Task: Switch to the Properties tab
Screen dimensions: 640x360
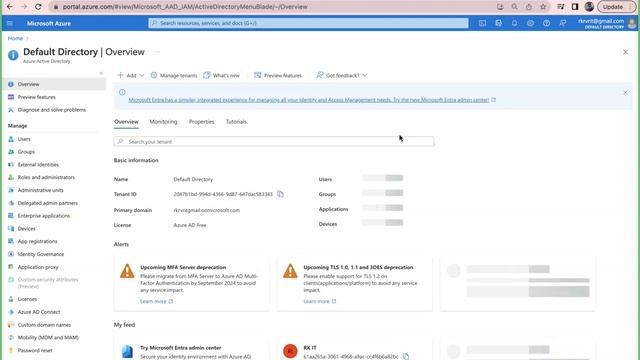Action: point(201,122)
